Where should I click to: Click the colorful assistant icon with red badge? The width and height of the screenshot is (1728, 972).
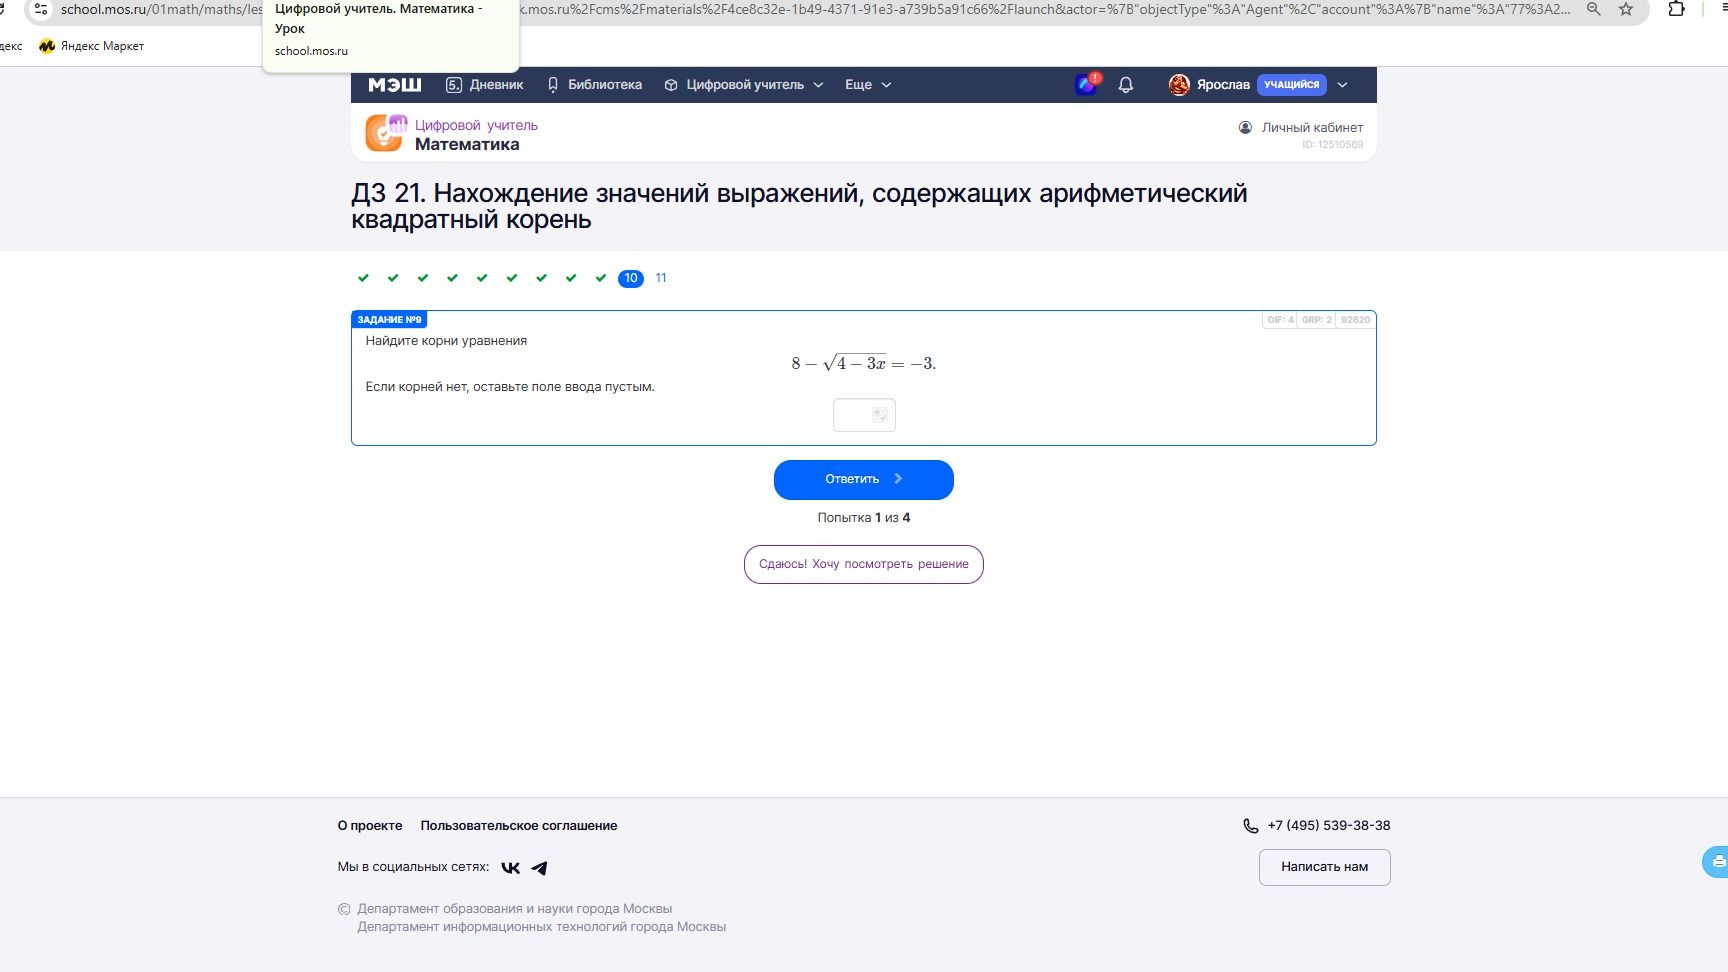point(1087,84)
